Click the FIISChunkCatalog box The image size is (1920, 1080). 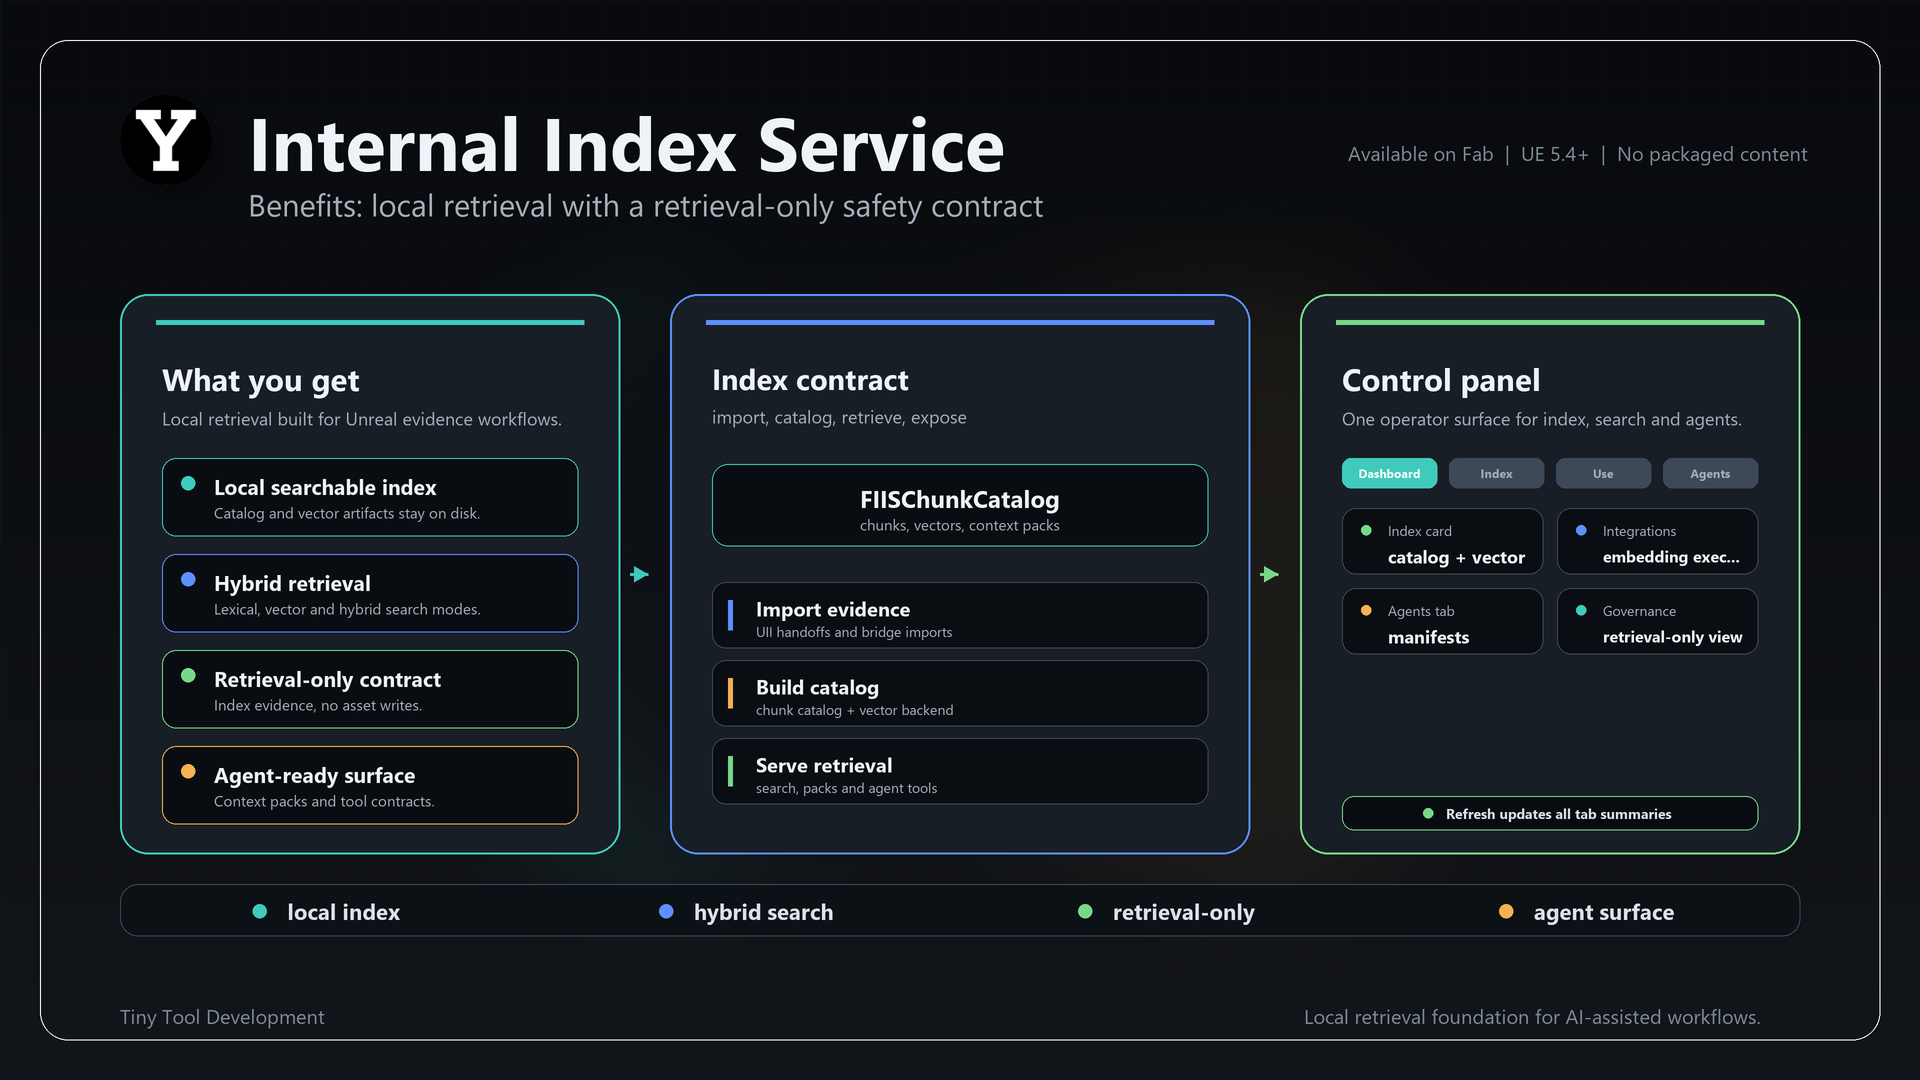pyautogui.click(x=960, y=506)
